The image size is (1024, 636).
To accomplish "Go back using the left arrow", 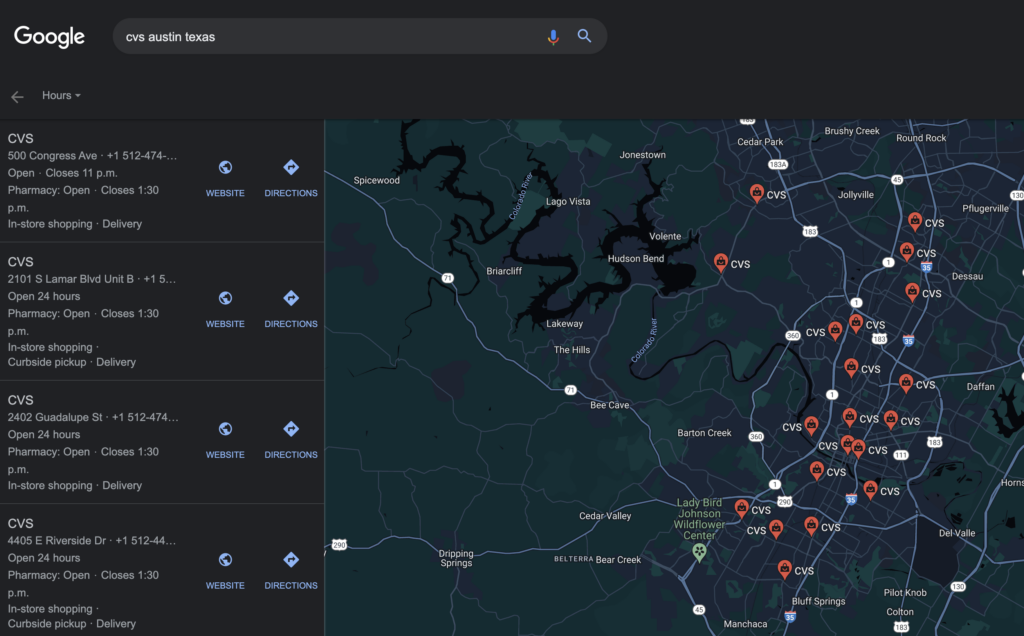I will coord(17,97).
